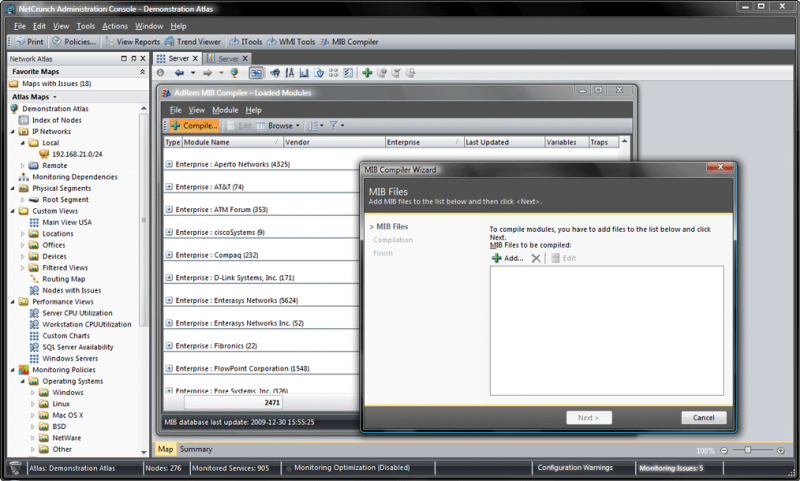Expand Enterprise : ciscoSystems (9) group

pyautogui.click(x=169, y=232)
